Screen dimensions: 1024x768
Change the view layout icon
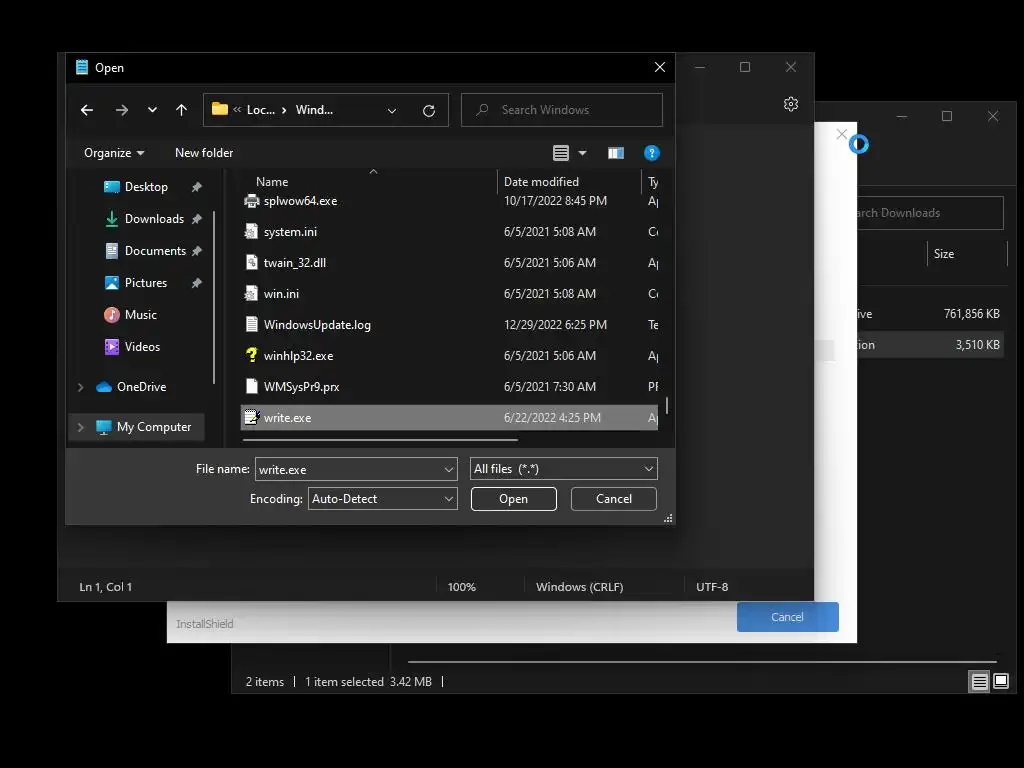pyautogui.click(x=561, y=153)
